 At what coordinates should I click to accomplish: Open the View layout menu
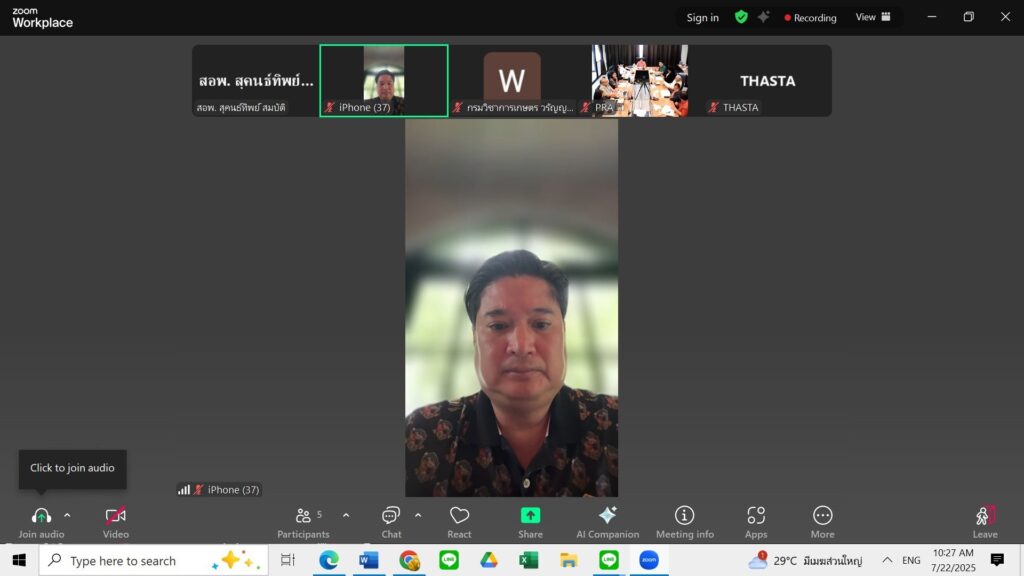coord(873,17)
